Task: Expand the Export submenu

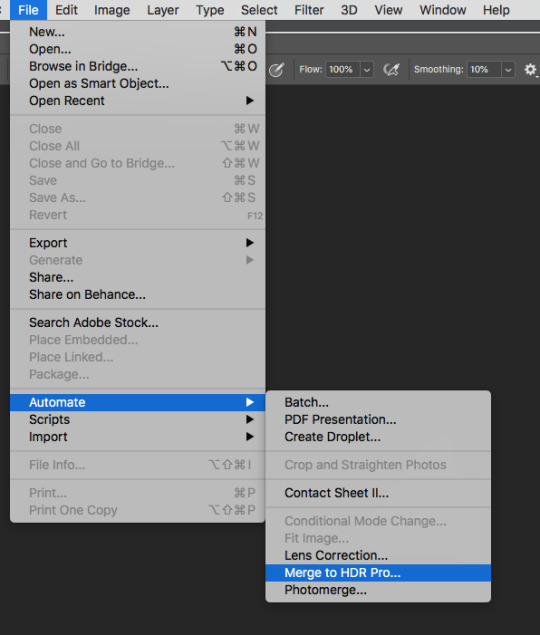Action: [138, 243]
